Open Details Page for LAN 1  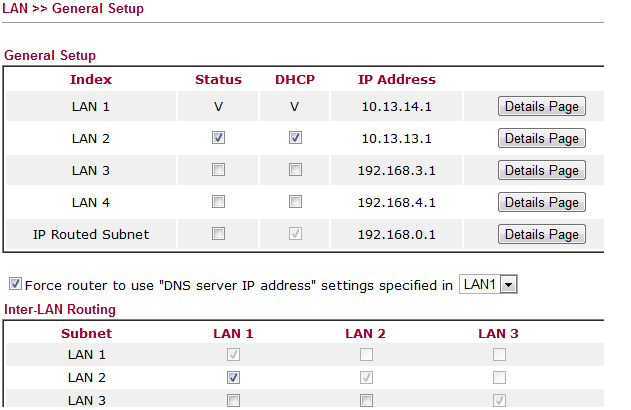541,107
